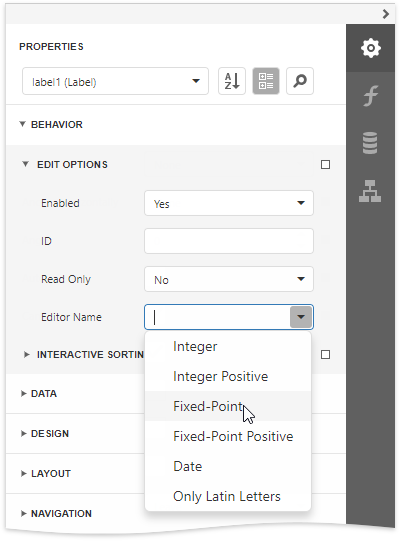Click the Read Only property label
This screenshot has width=400, height=541.
pos(66,279)
